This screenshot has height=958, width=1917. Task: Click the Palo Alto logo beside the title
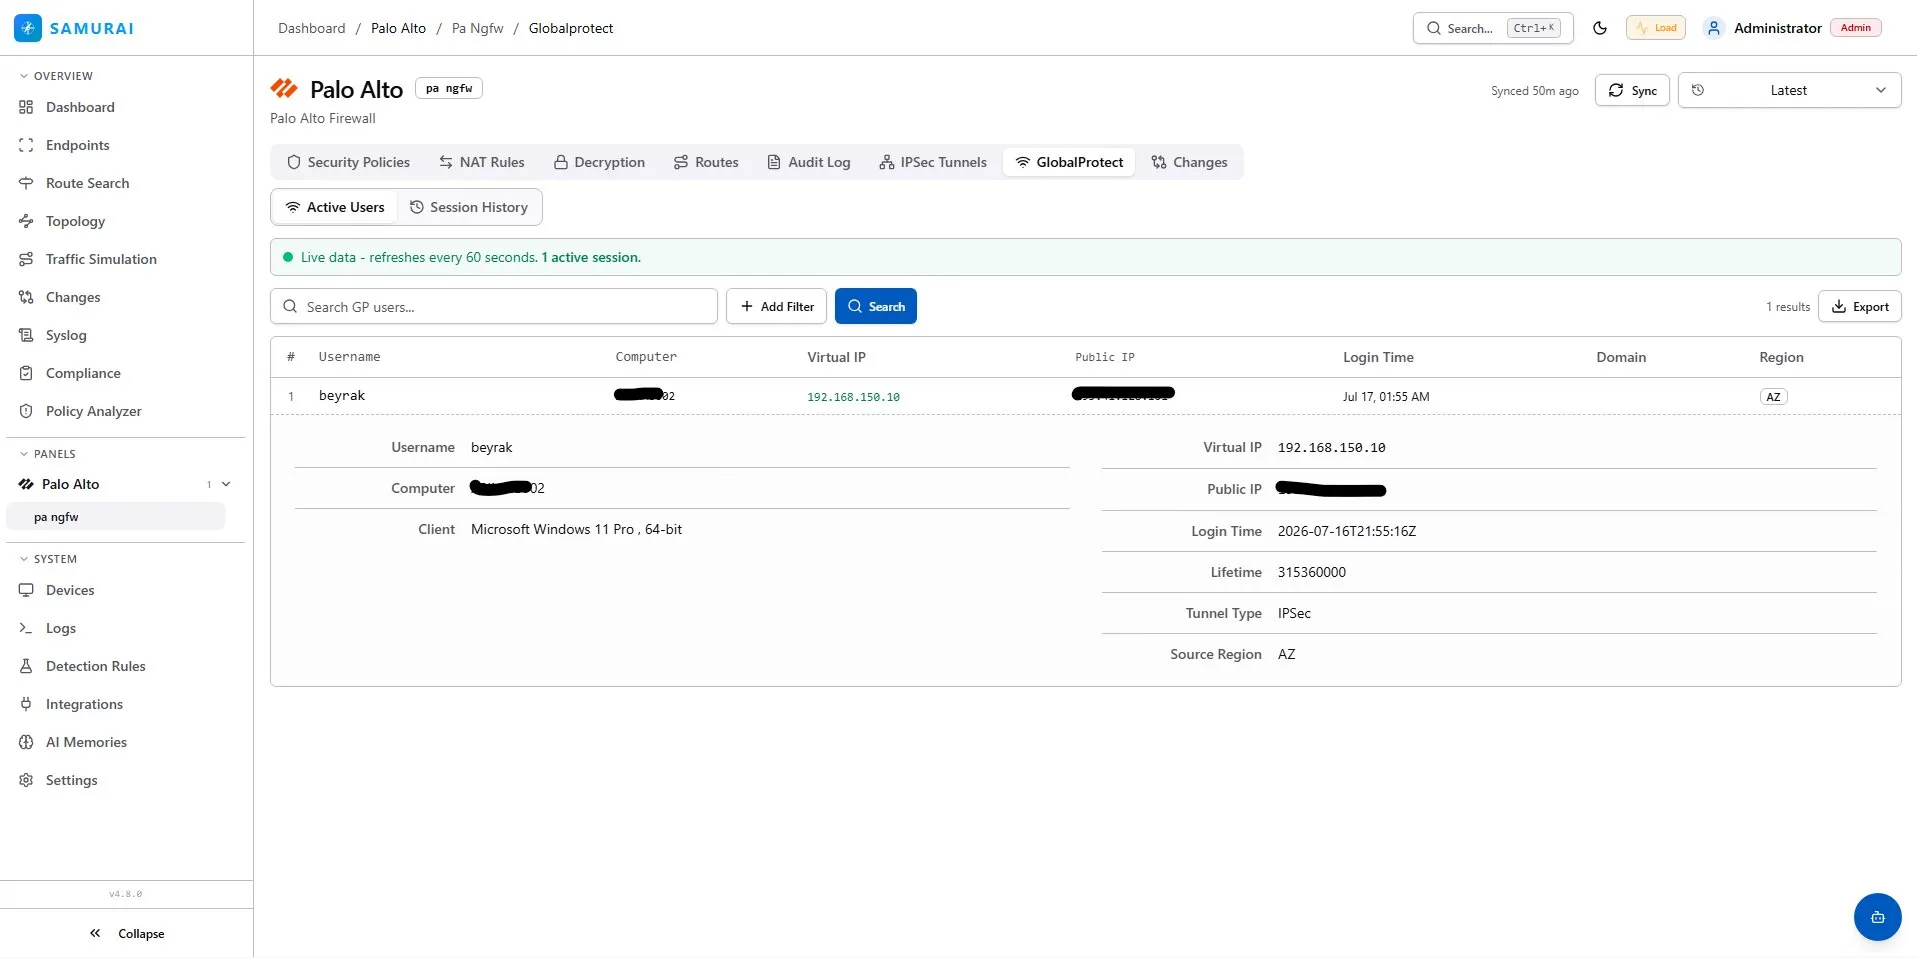284,89
